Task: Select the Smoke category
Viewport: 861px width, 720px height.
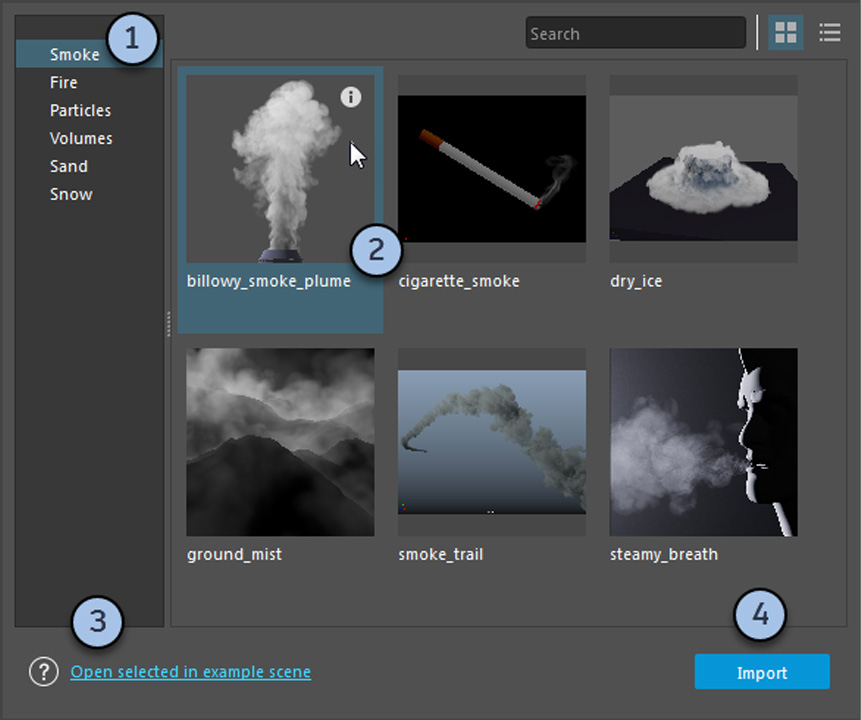Action: 75,55
